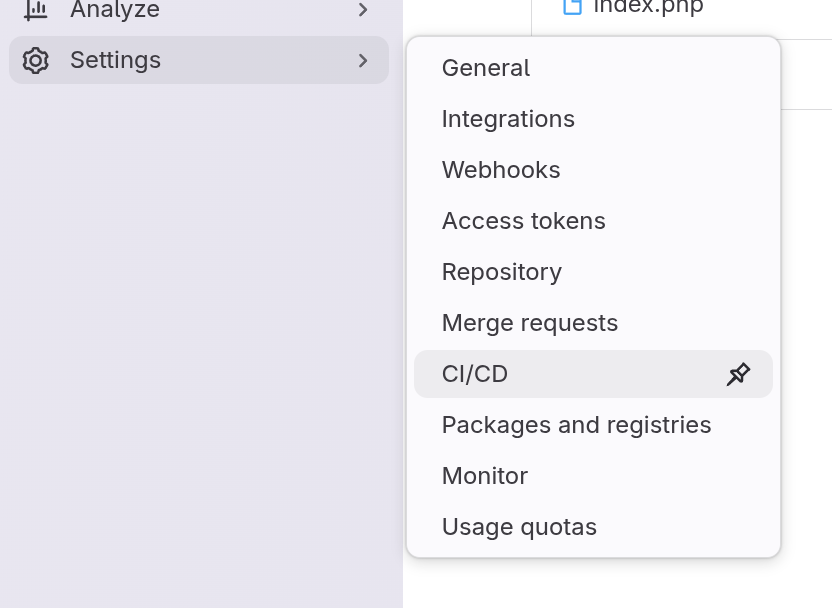Navigate to Monitor settings
Image resolution: width=832 pixels, height=608 pixels.
485,476
